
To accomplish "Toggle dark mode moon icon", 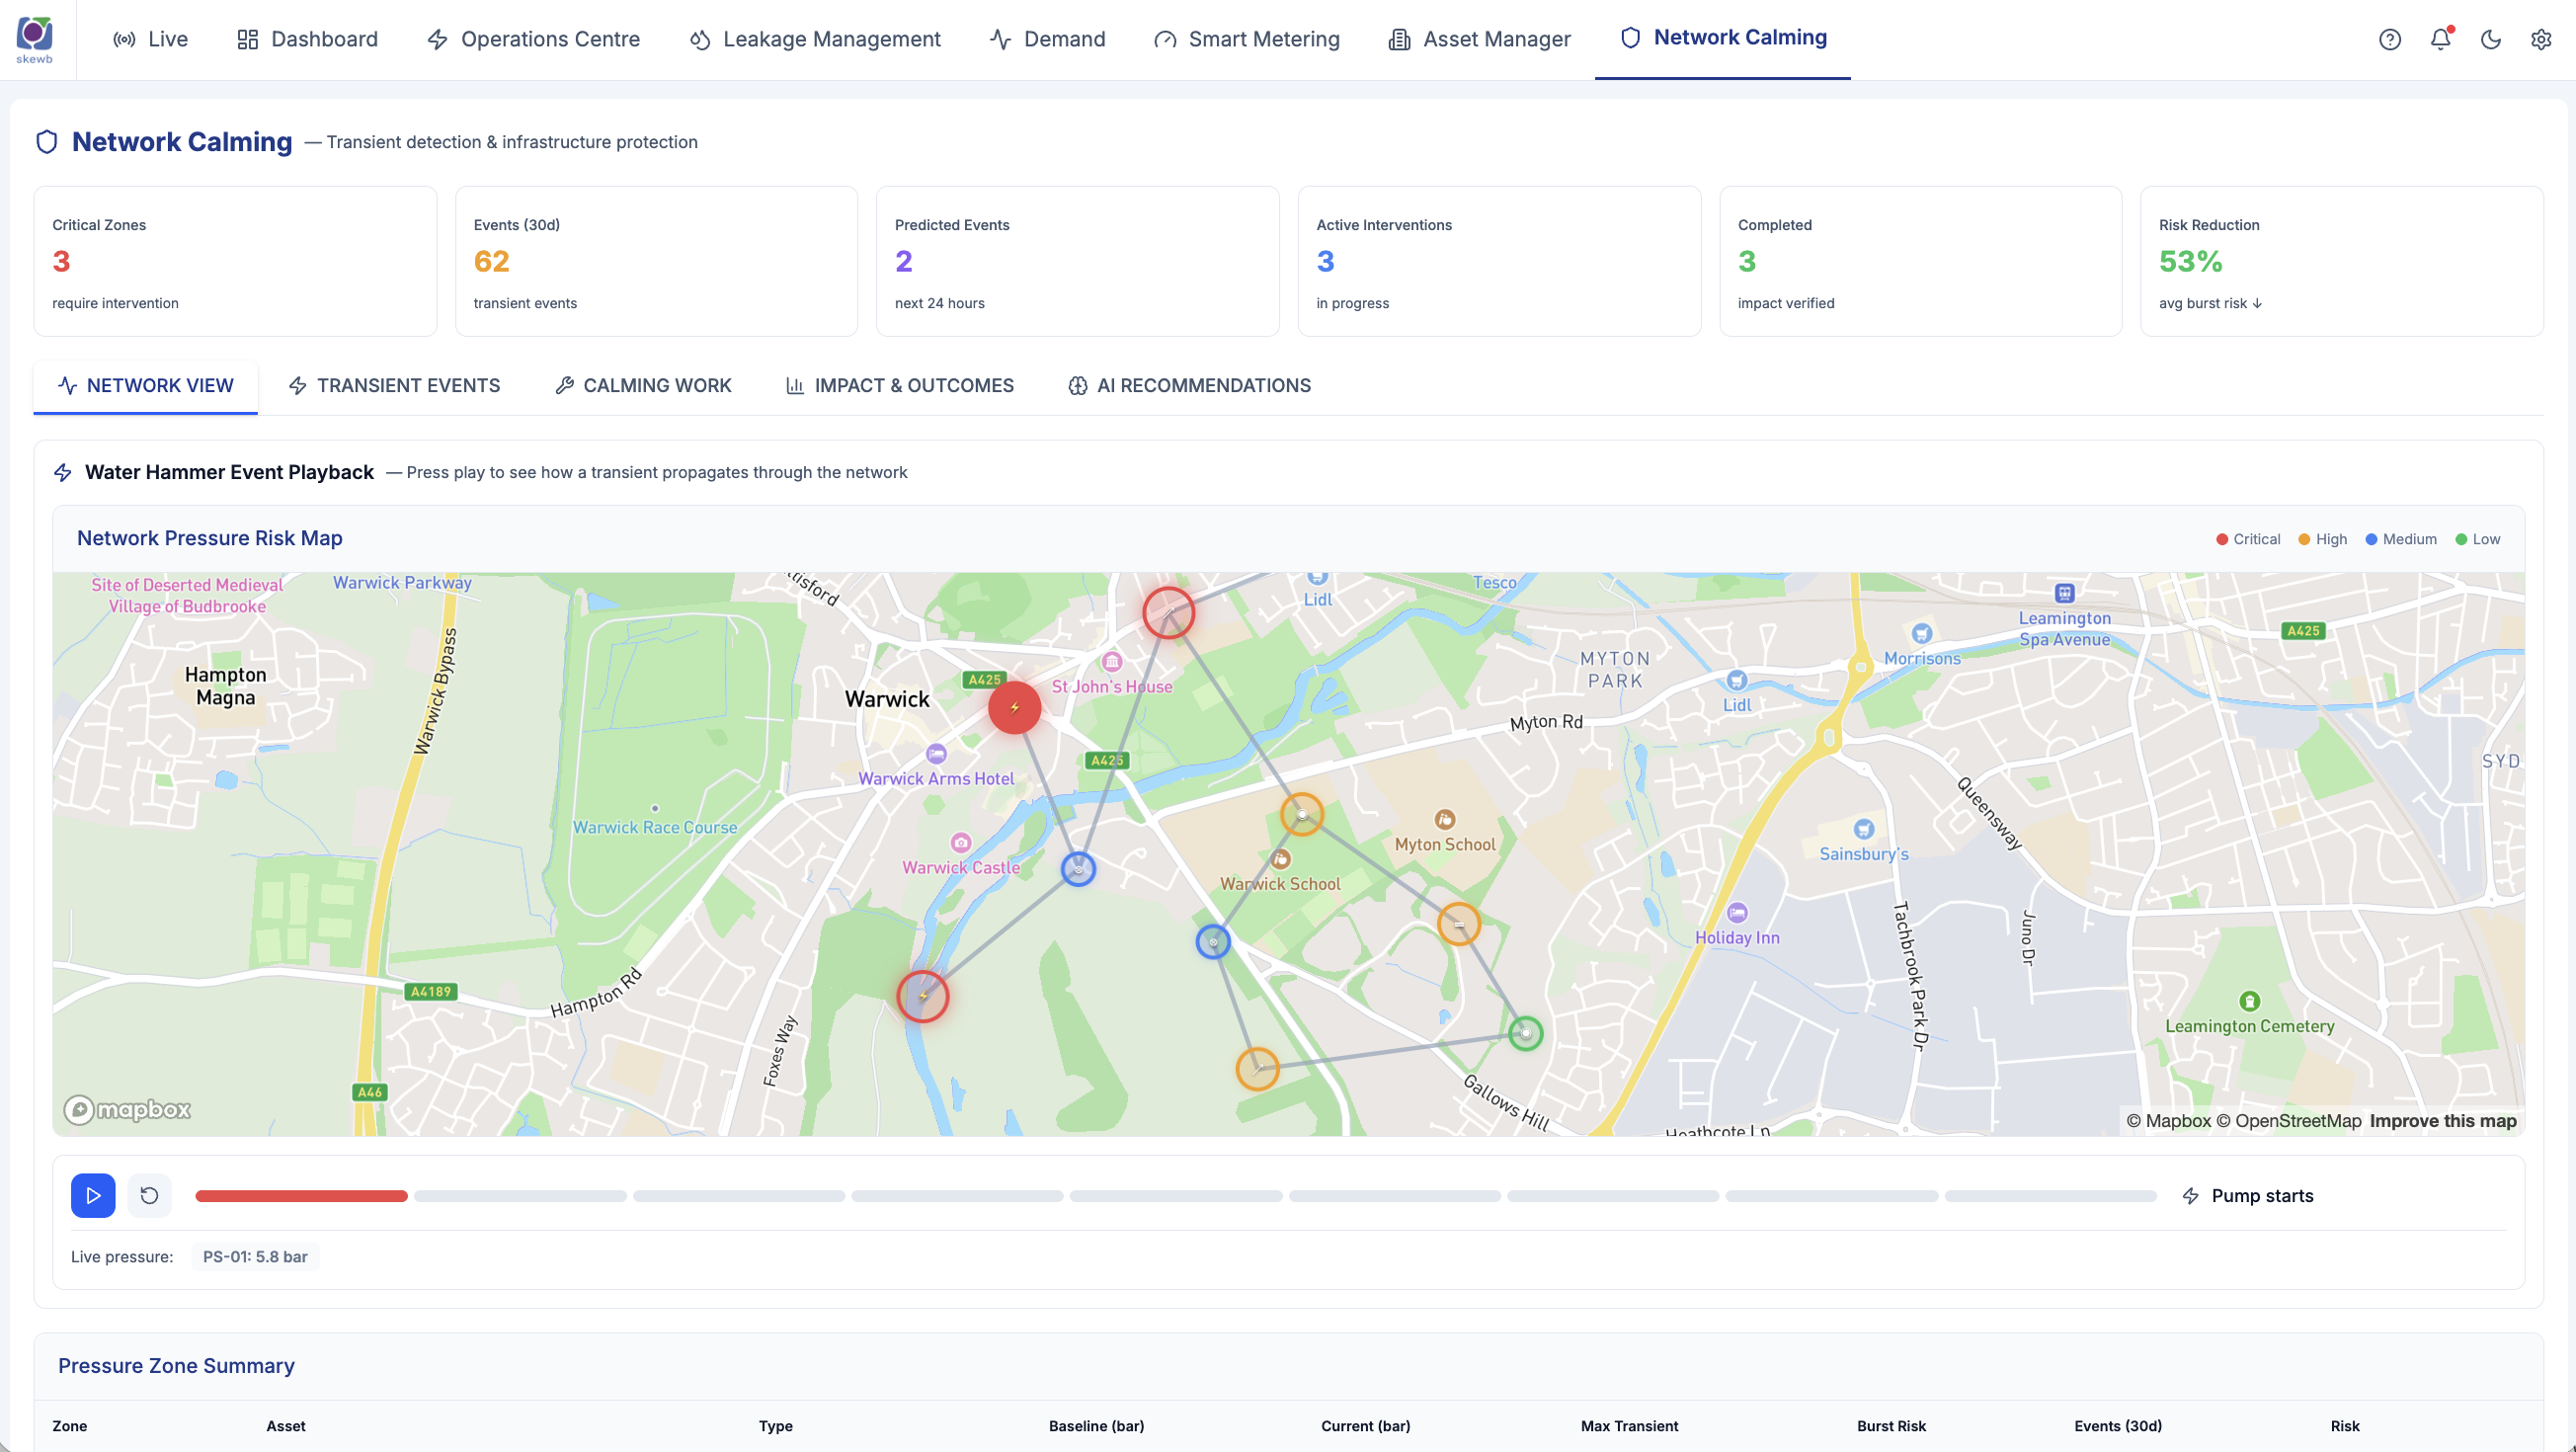I will 2490,39.
